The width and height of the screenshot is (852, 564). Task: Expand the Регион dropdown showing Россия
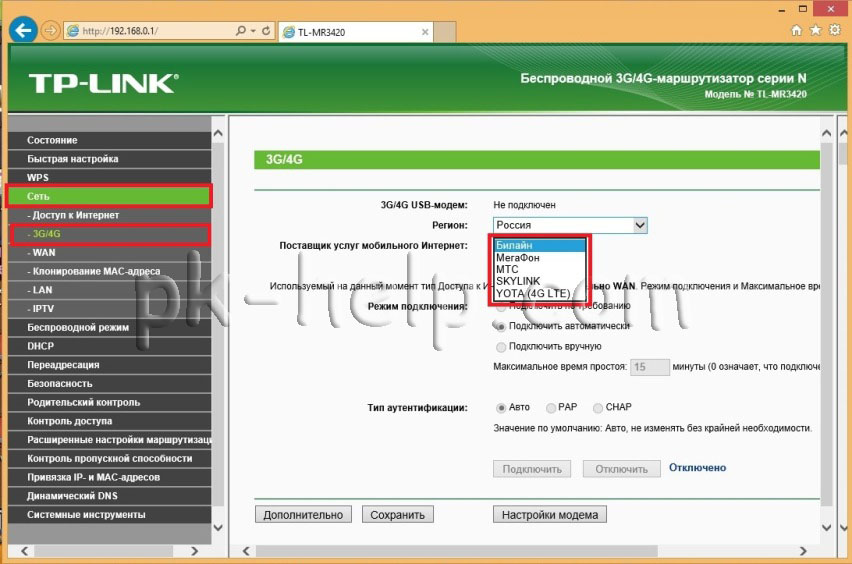click(570, 225)
